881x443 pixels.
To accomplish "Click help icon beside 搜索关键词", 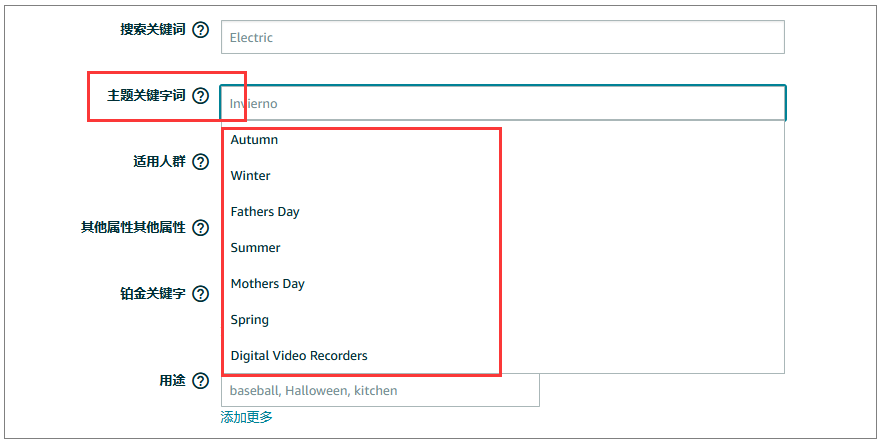I will 201,30.
